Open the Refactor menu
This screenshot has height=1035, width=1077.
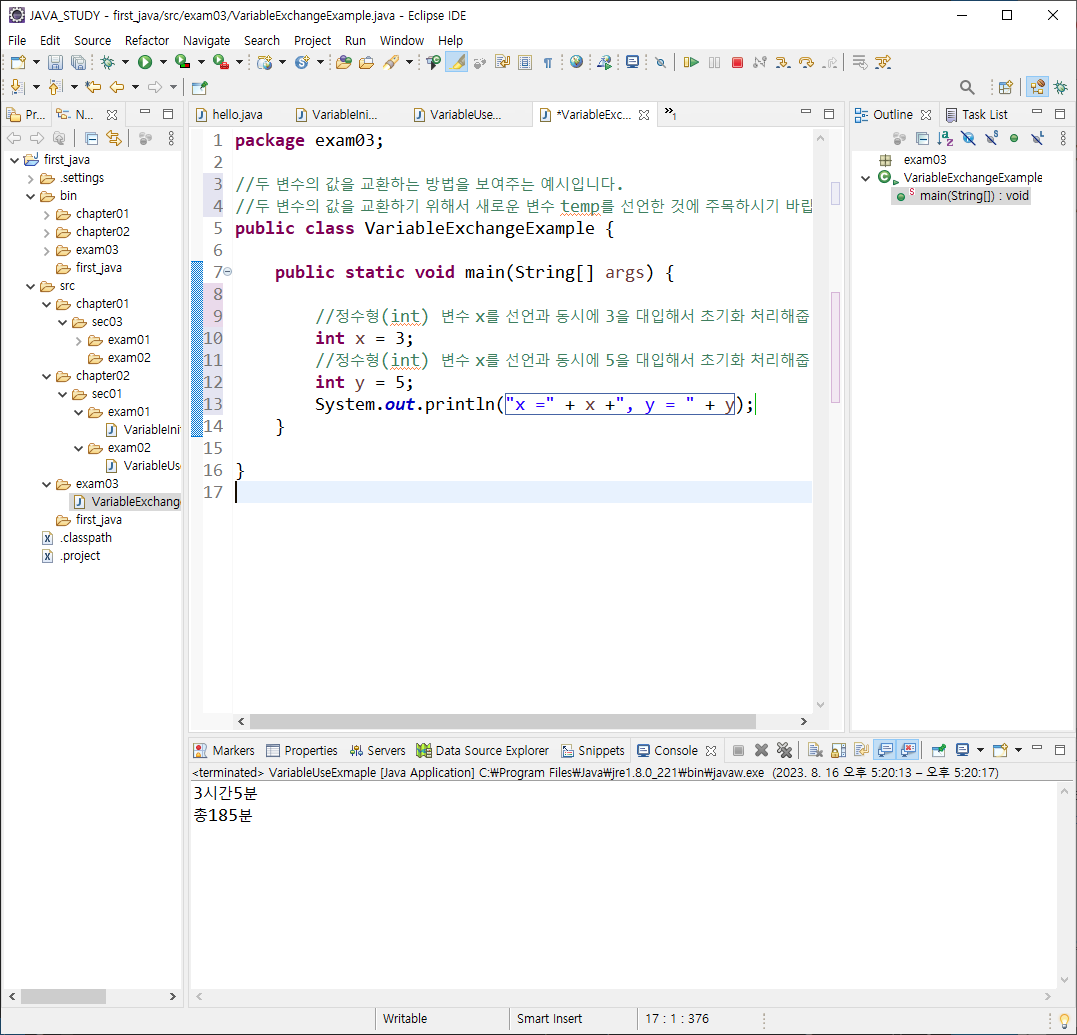tap(146, 41)
